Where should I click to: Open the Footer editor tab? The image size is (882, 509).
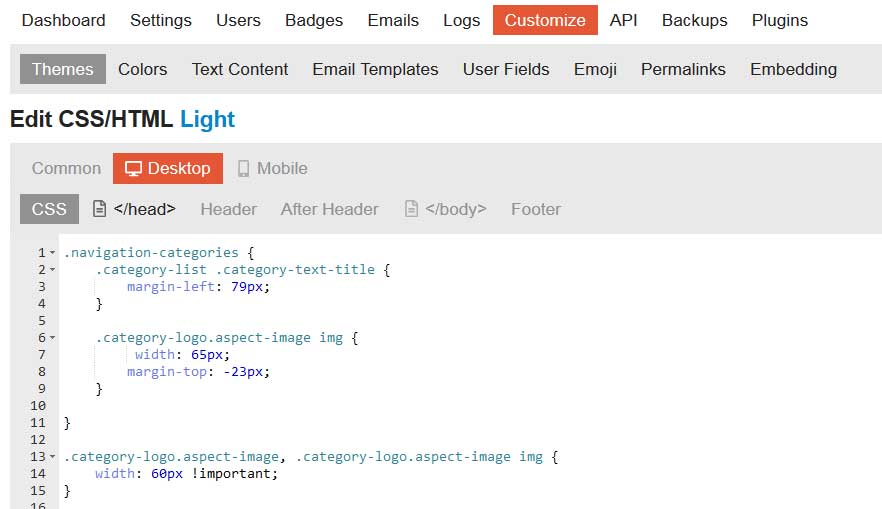tap(536, 209)
